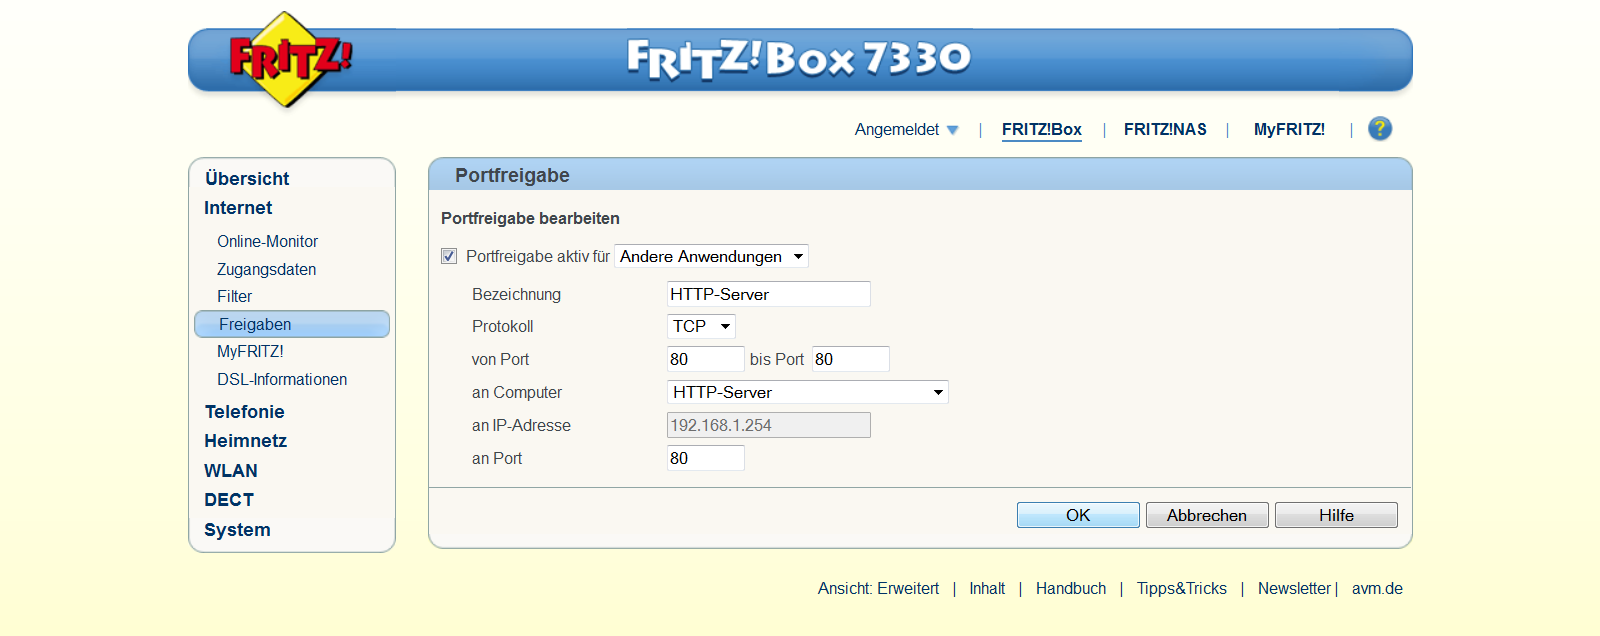Toggle the Portfreigabe aktiv checkbox
Screen dimensions: 1600x636
pos(449,257)
